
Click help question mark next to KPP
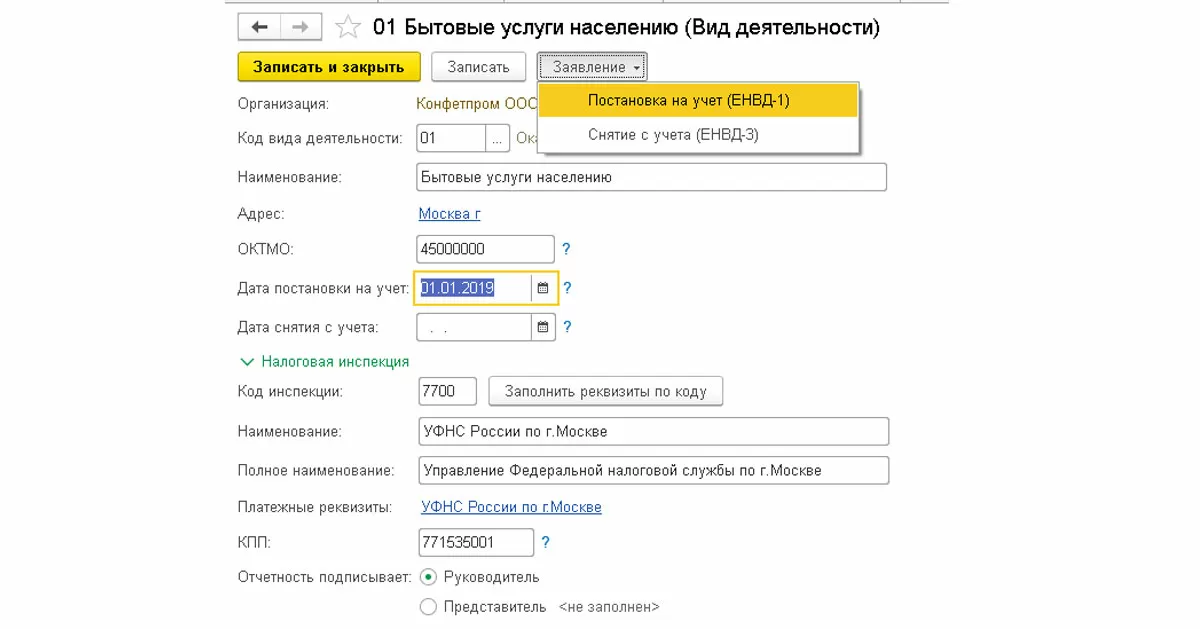tap(545, 543)
